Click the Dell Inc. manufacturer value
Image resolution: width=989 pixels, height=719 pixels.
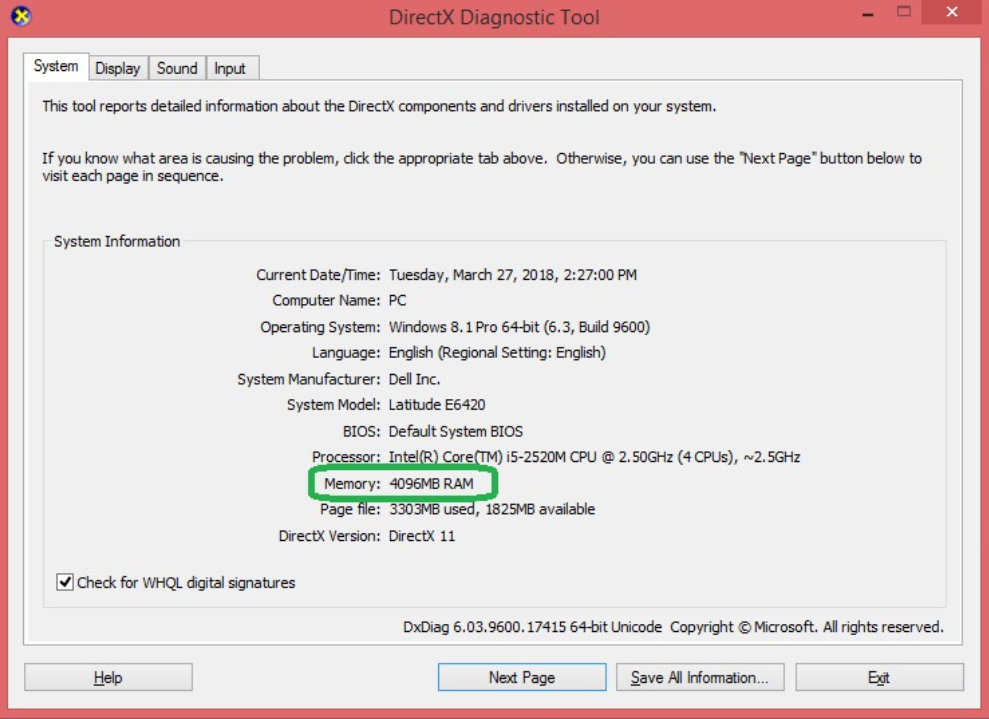point(414,379)
